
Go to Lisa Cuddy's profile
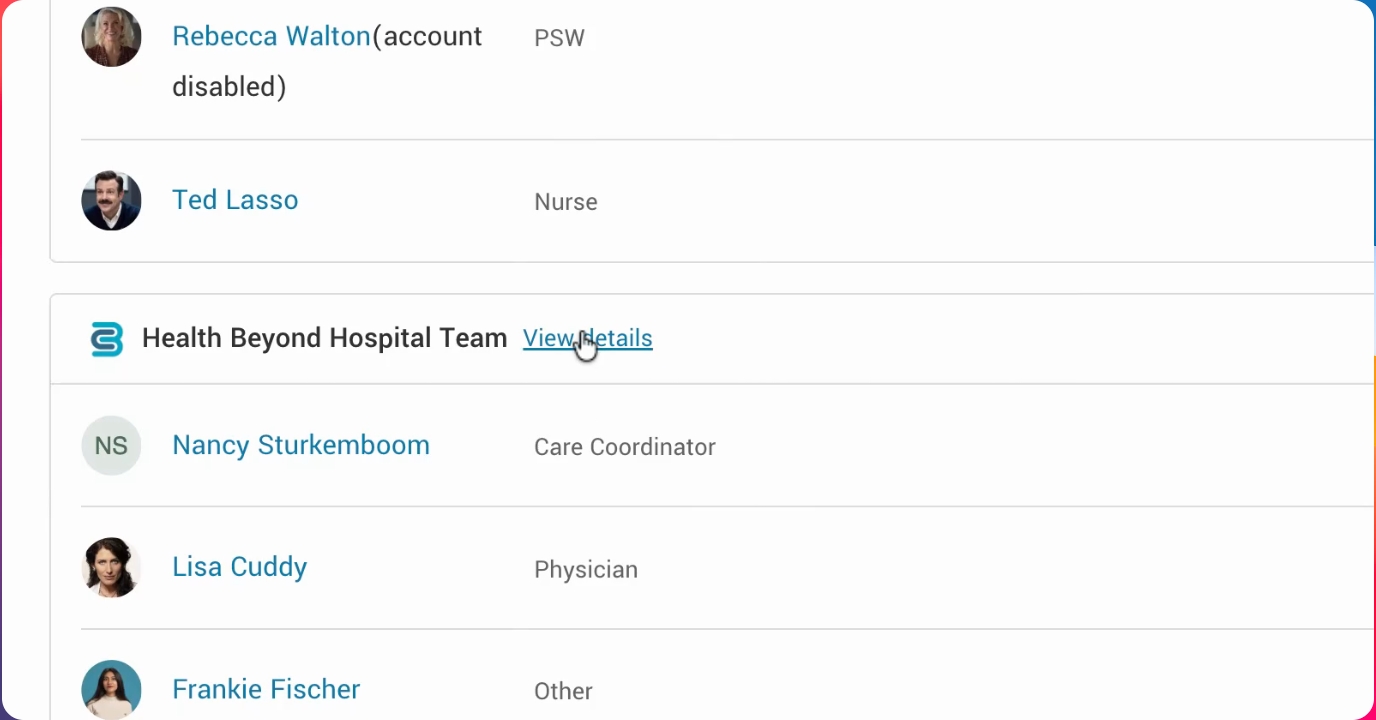239,567
